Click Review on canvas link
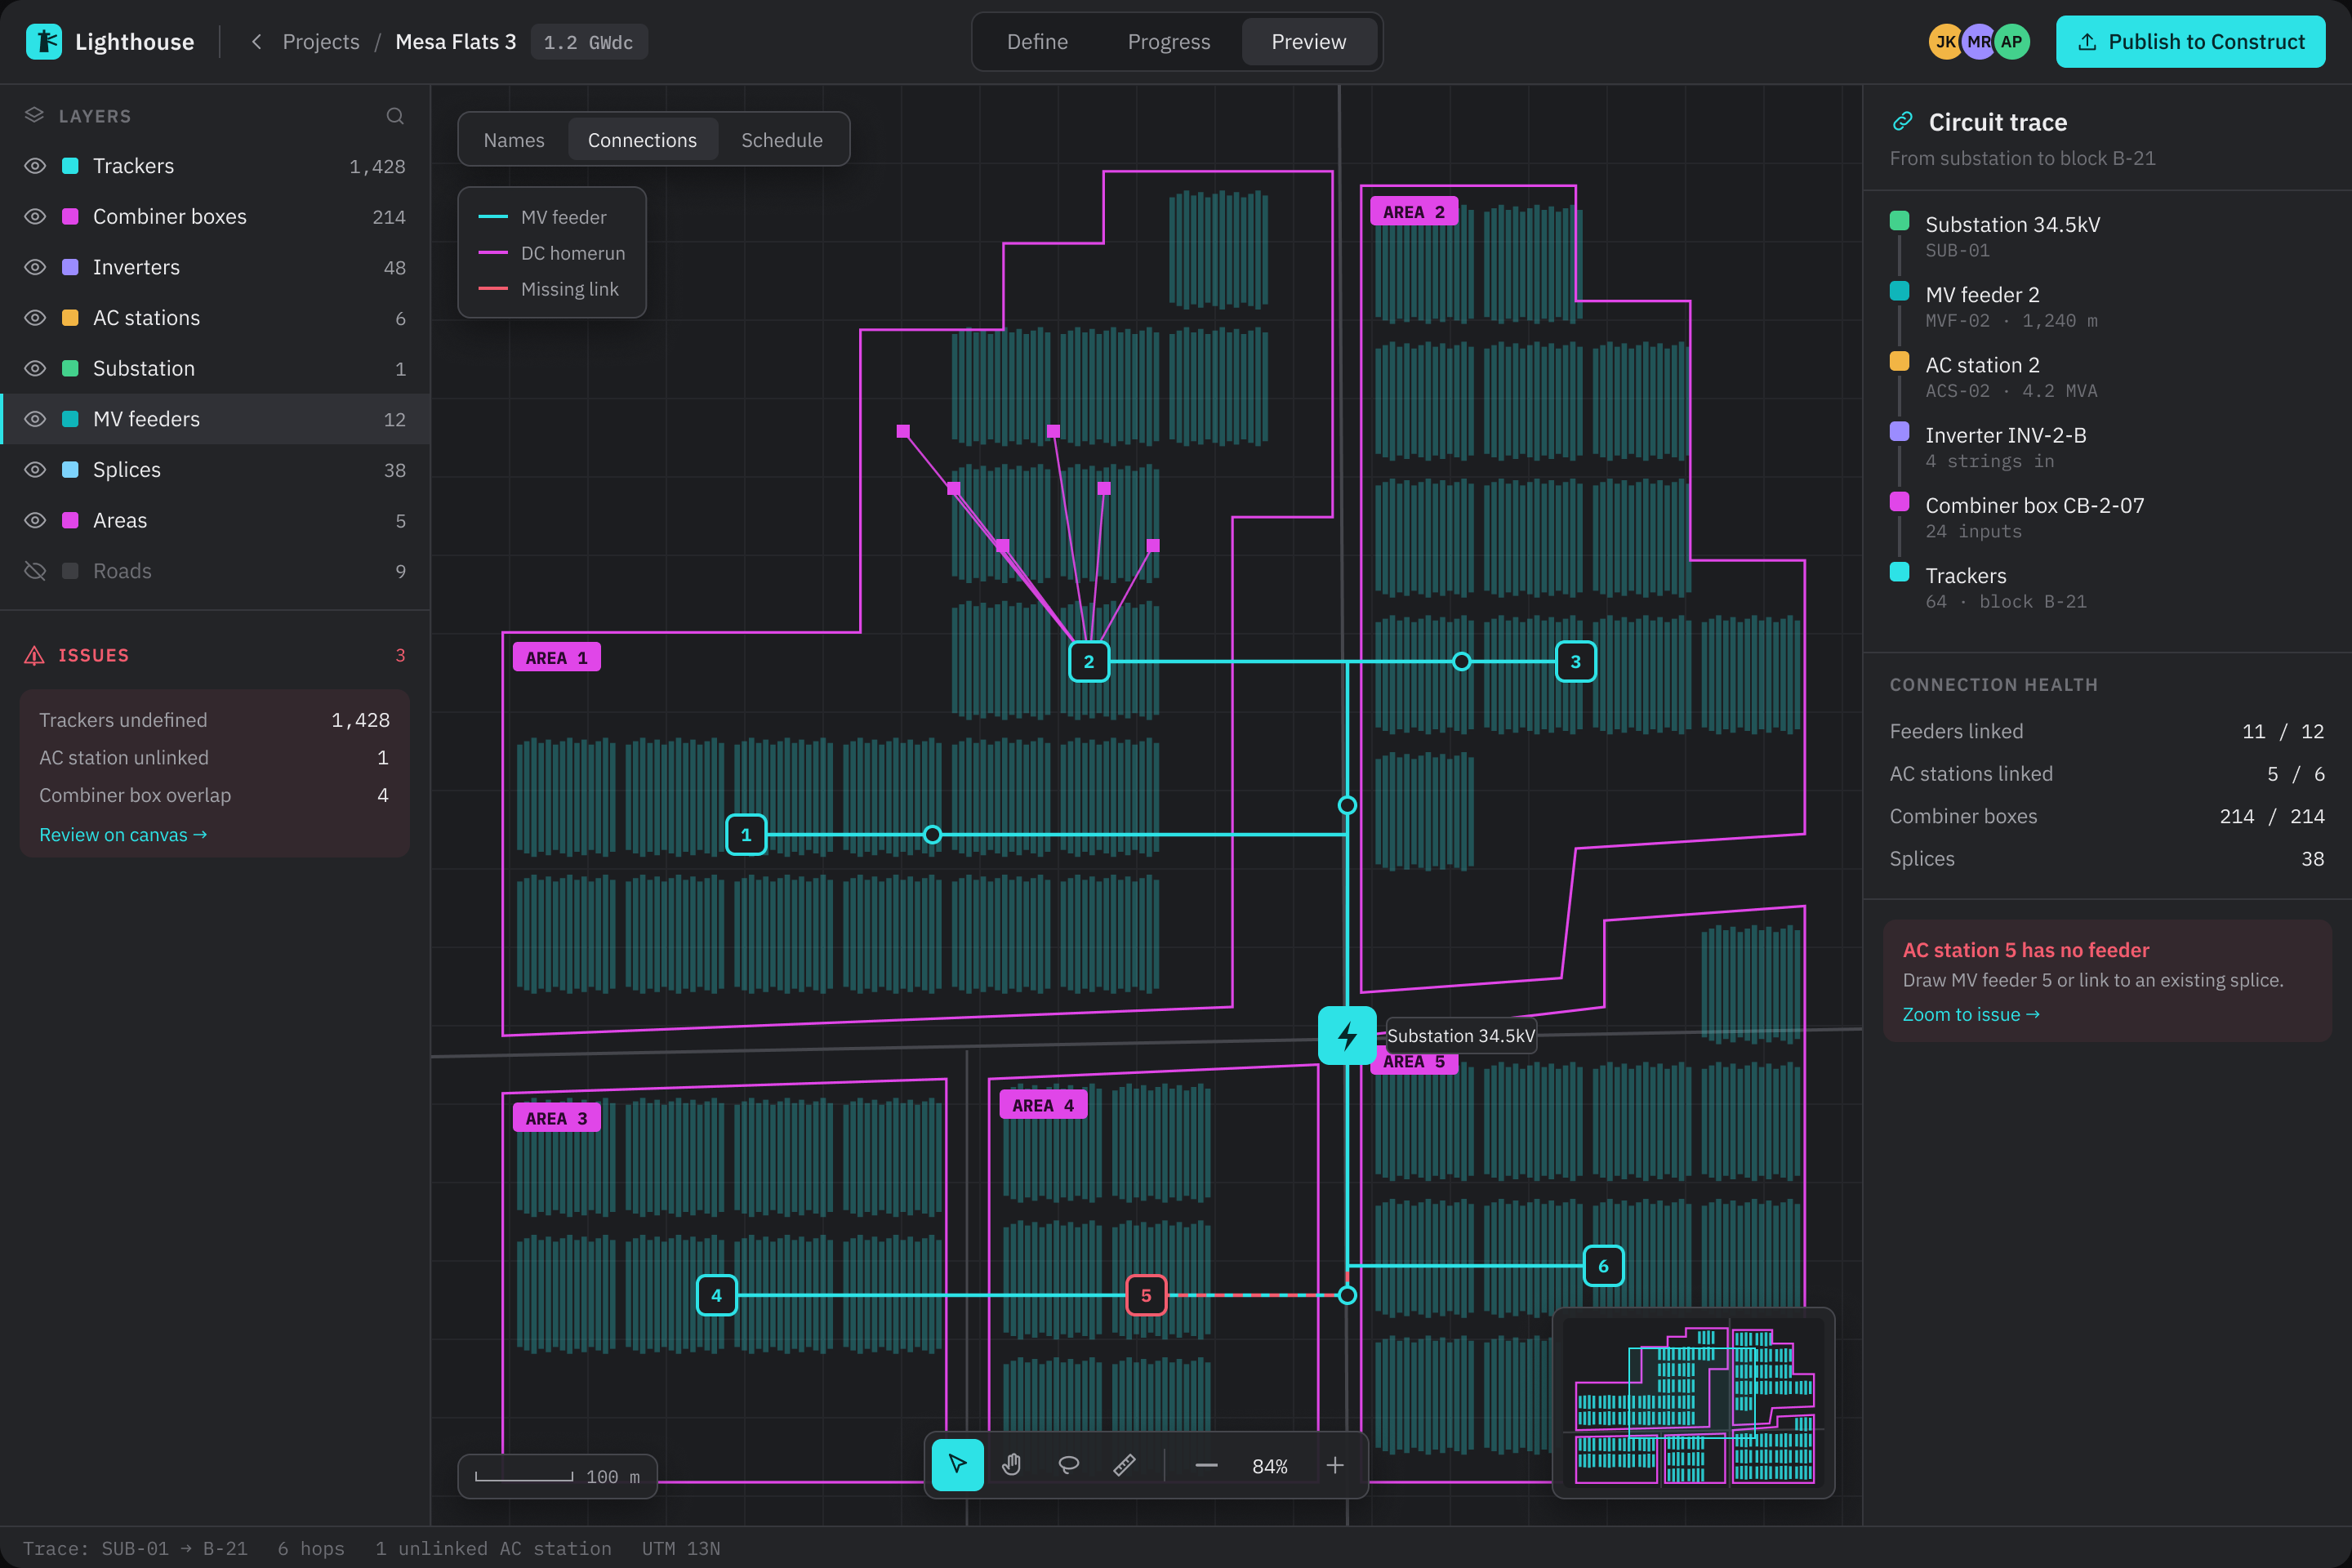 click(x=123, y=834)
